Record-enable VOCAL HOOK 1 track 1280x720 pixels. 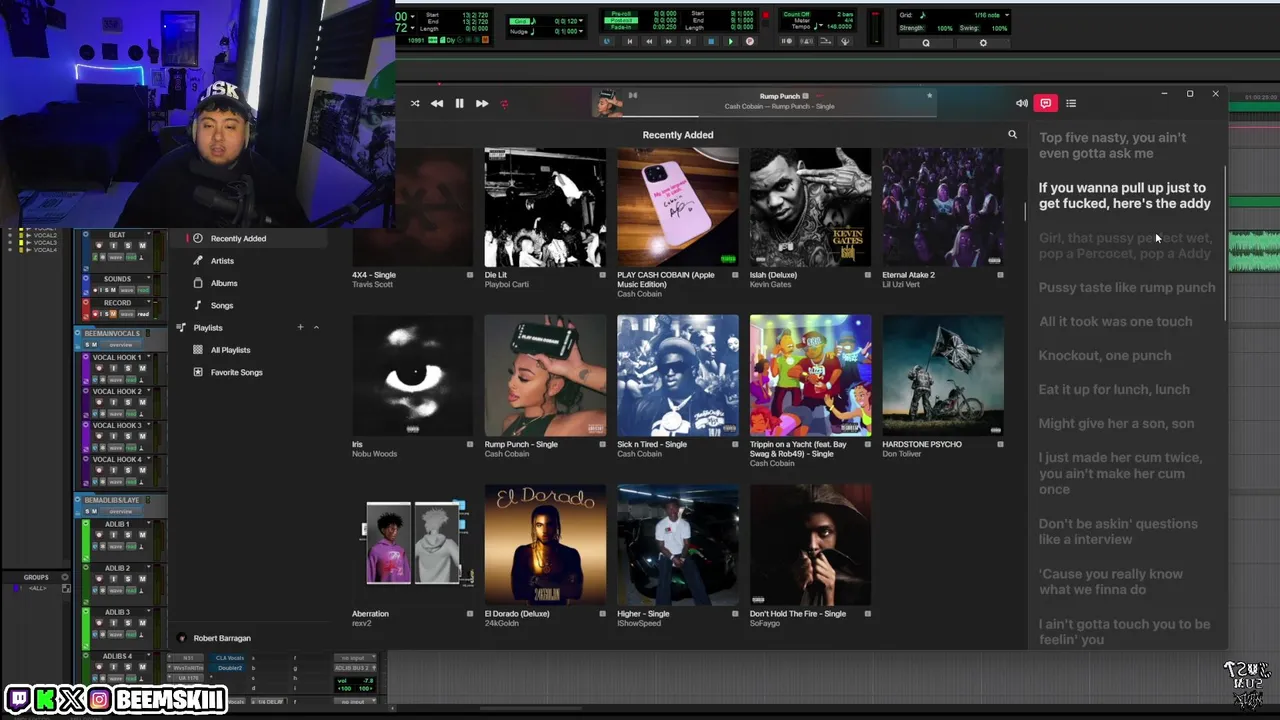tap(99, 368)
